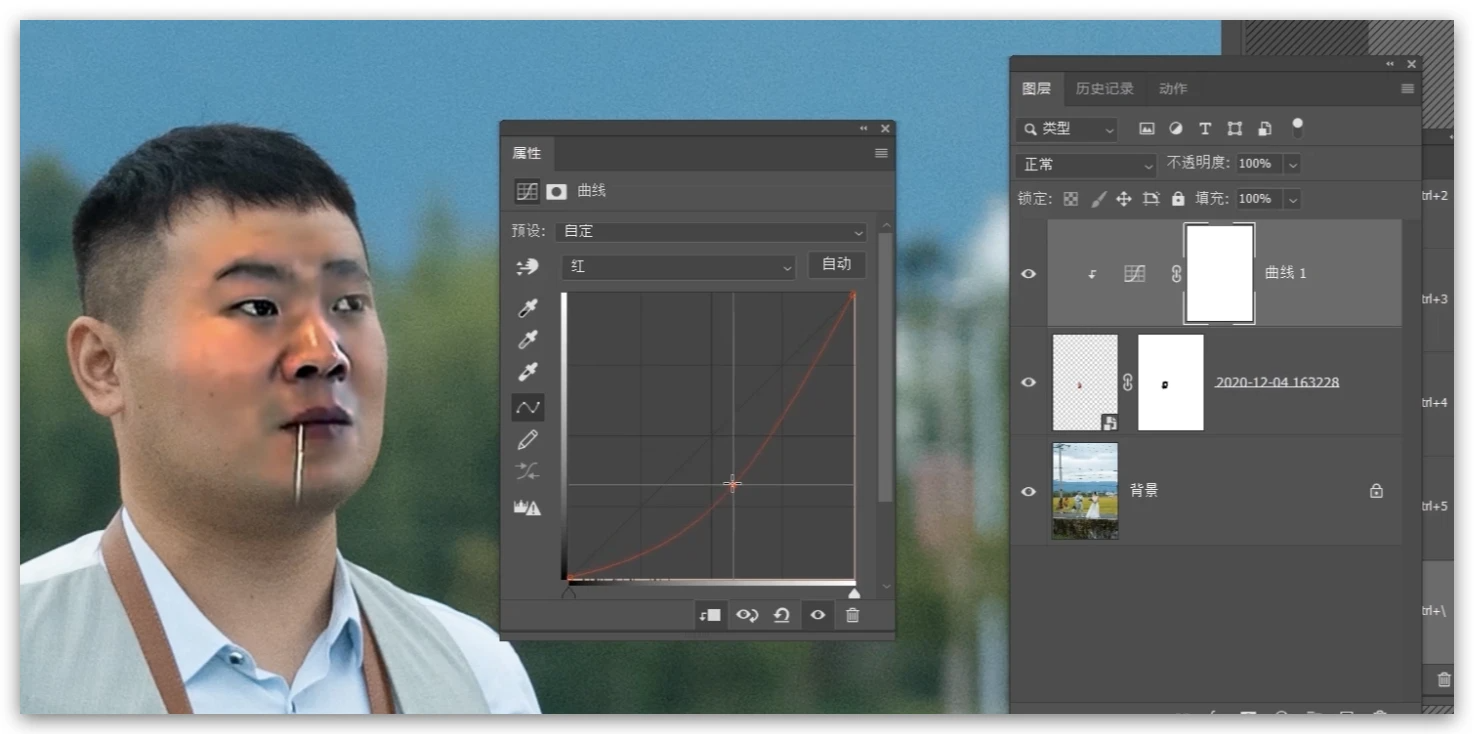Select the black point eyedropper in Curves
Screen dimensions: 1474x734
(527, 309)
